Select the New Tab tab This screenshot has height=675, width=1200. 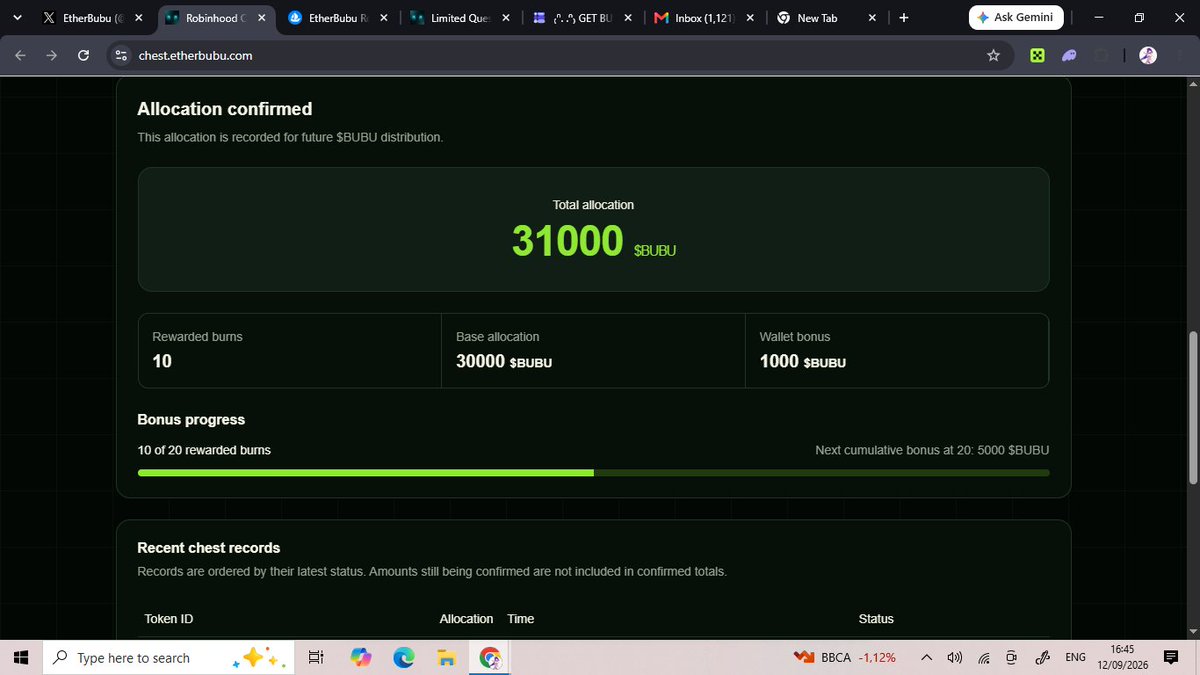825,18
